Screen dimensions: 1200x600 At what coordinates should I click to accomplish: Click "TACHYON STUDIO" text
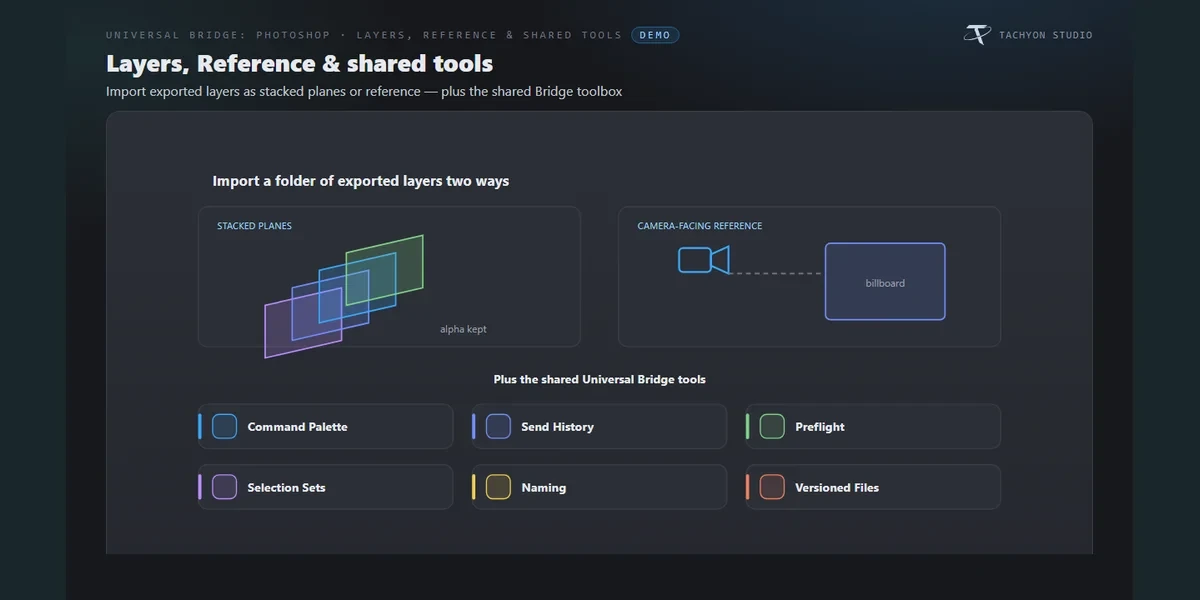point(1046,35)
